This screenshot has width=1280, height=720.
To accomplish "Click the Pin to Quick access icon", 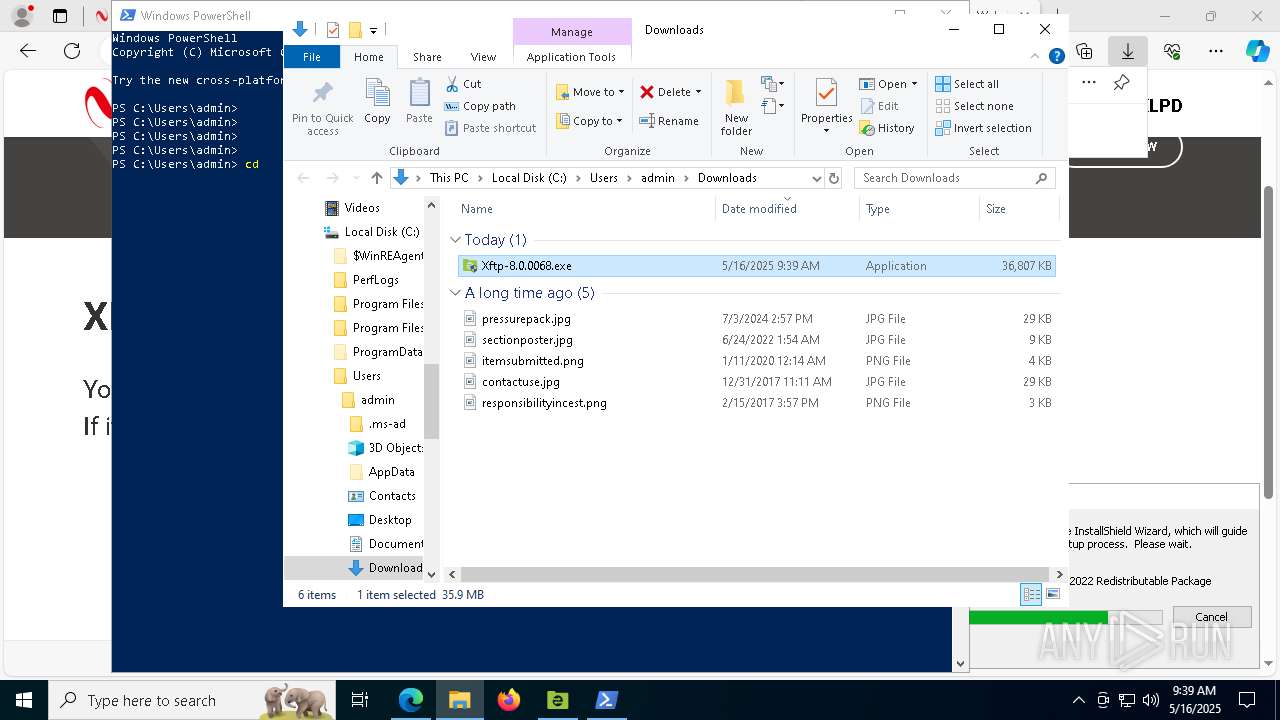I will tap(322, 107).
